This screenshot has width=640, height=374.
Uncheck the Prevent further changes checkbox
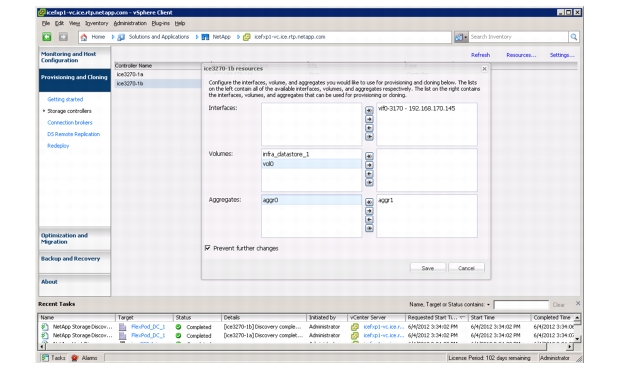(208, 248)
